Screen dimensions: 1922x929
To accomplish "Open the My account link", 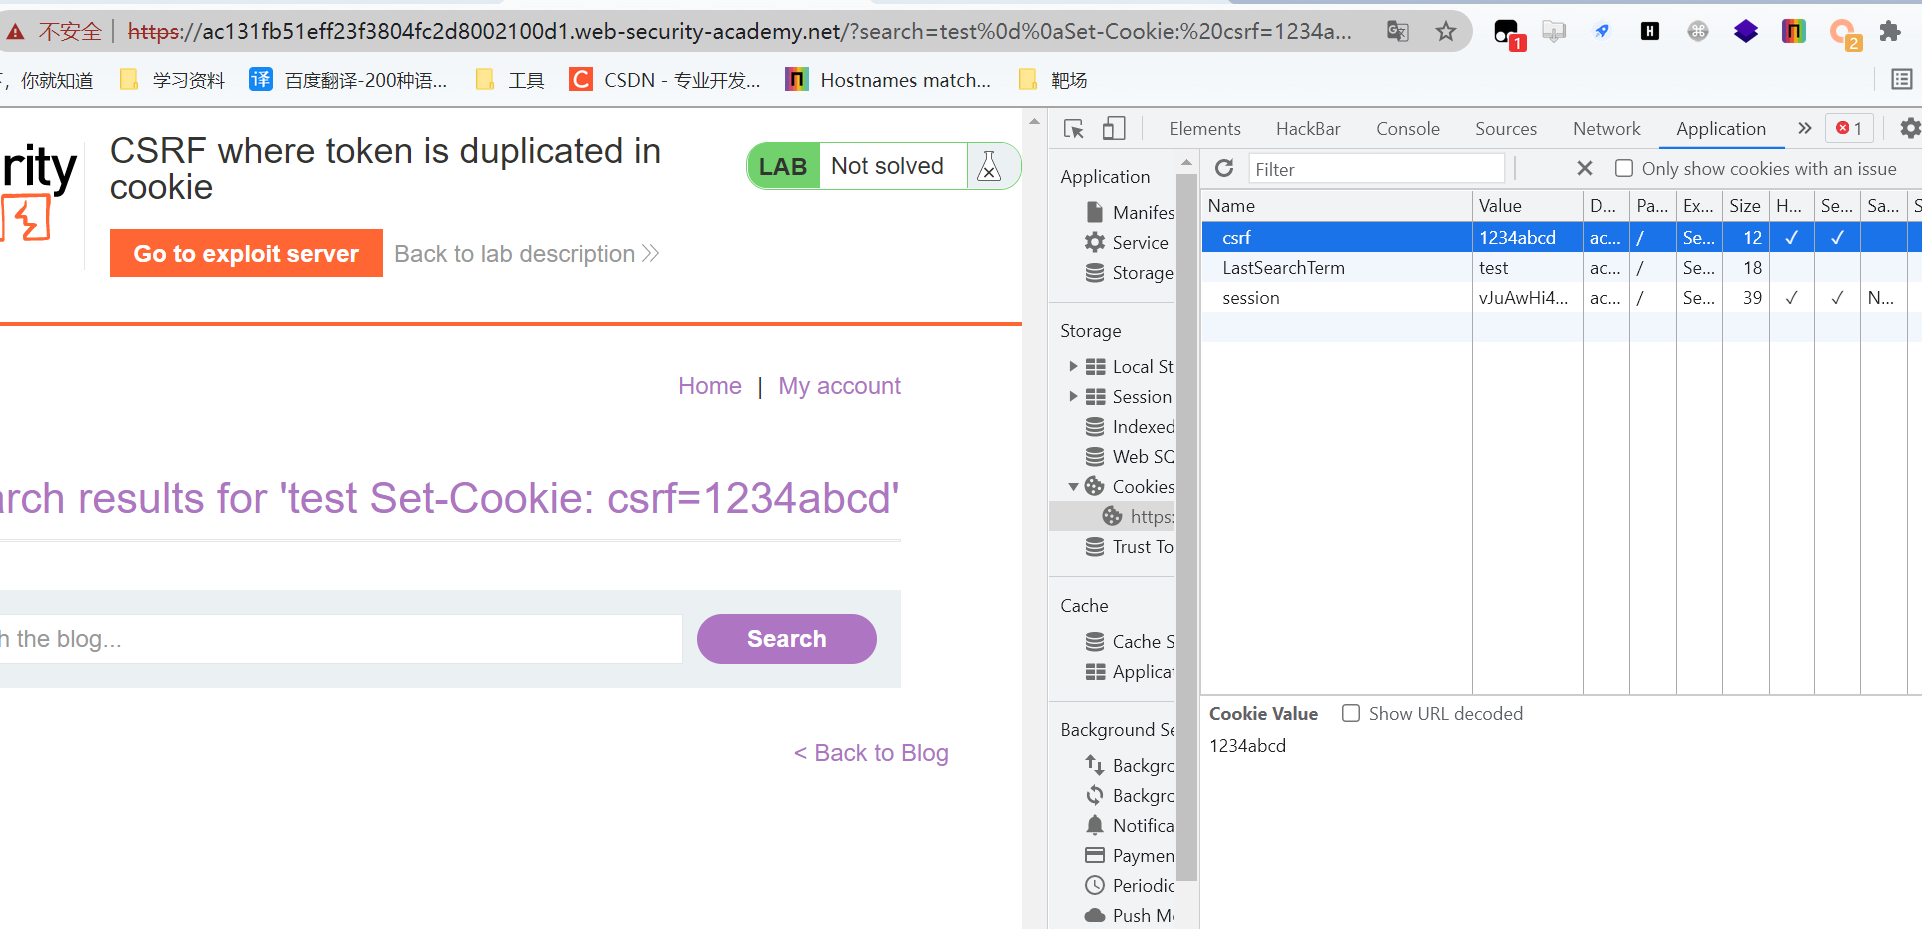I will click(840, 386).
